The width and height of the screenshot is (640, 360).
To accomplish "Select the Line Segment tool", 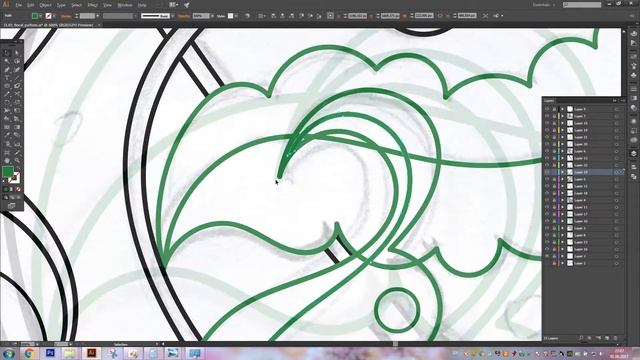I will pyautogui.click(x=17, y=78).
